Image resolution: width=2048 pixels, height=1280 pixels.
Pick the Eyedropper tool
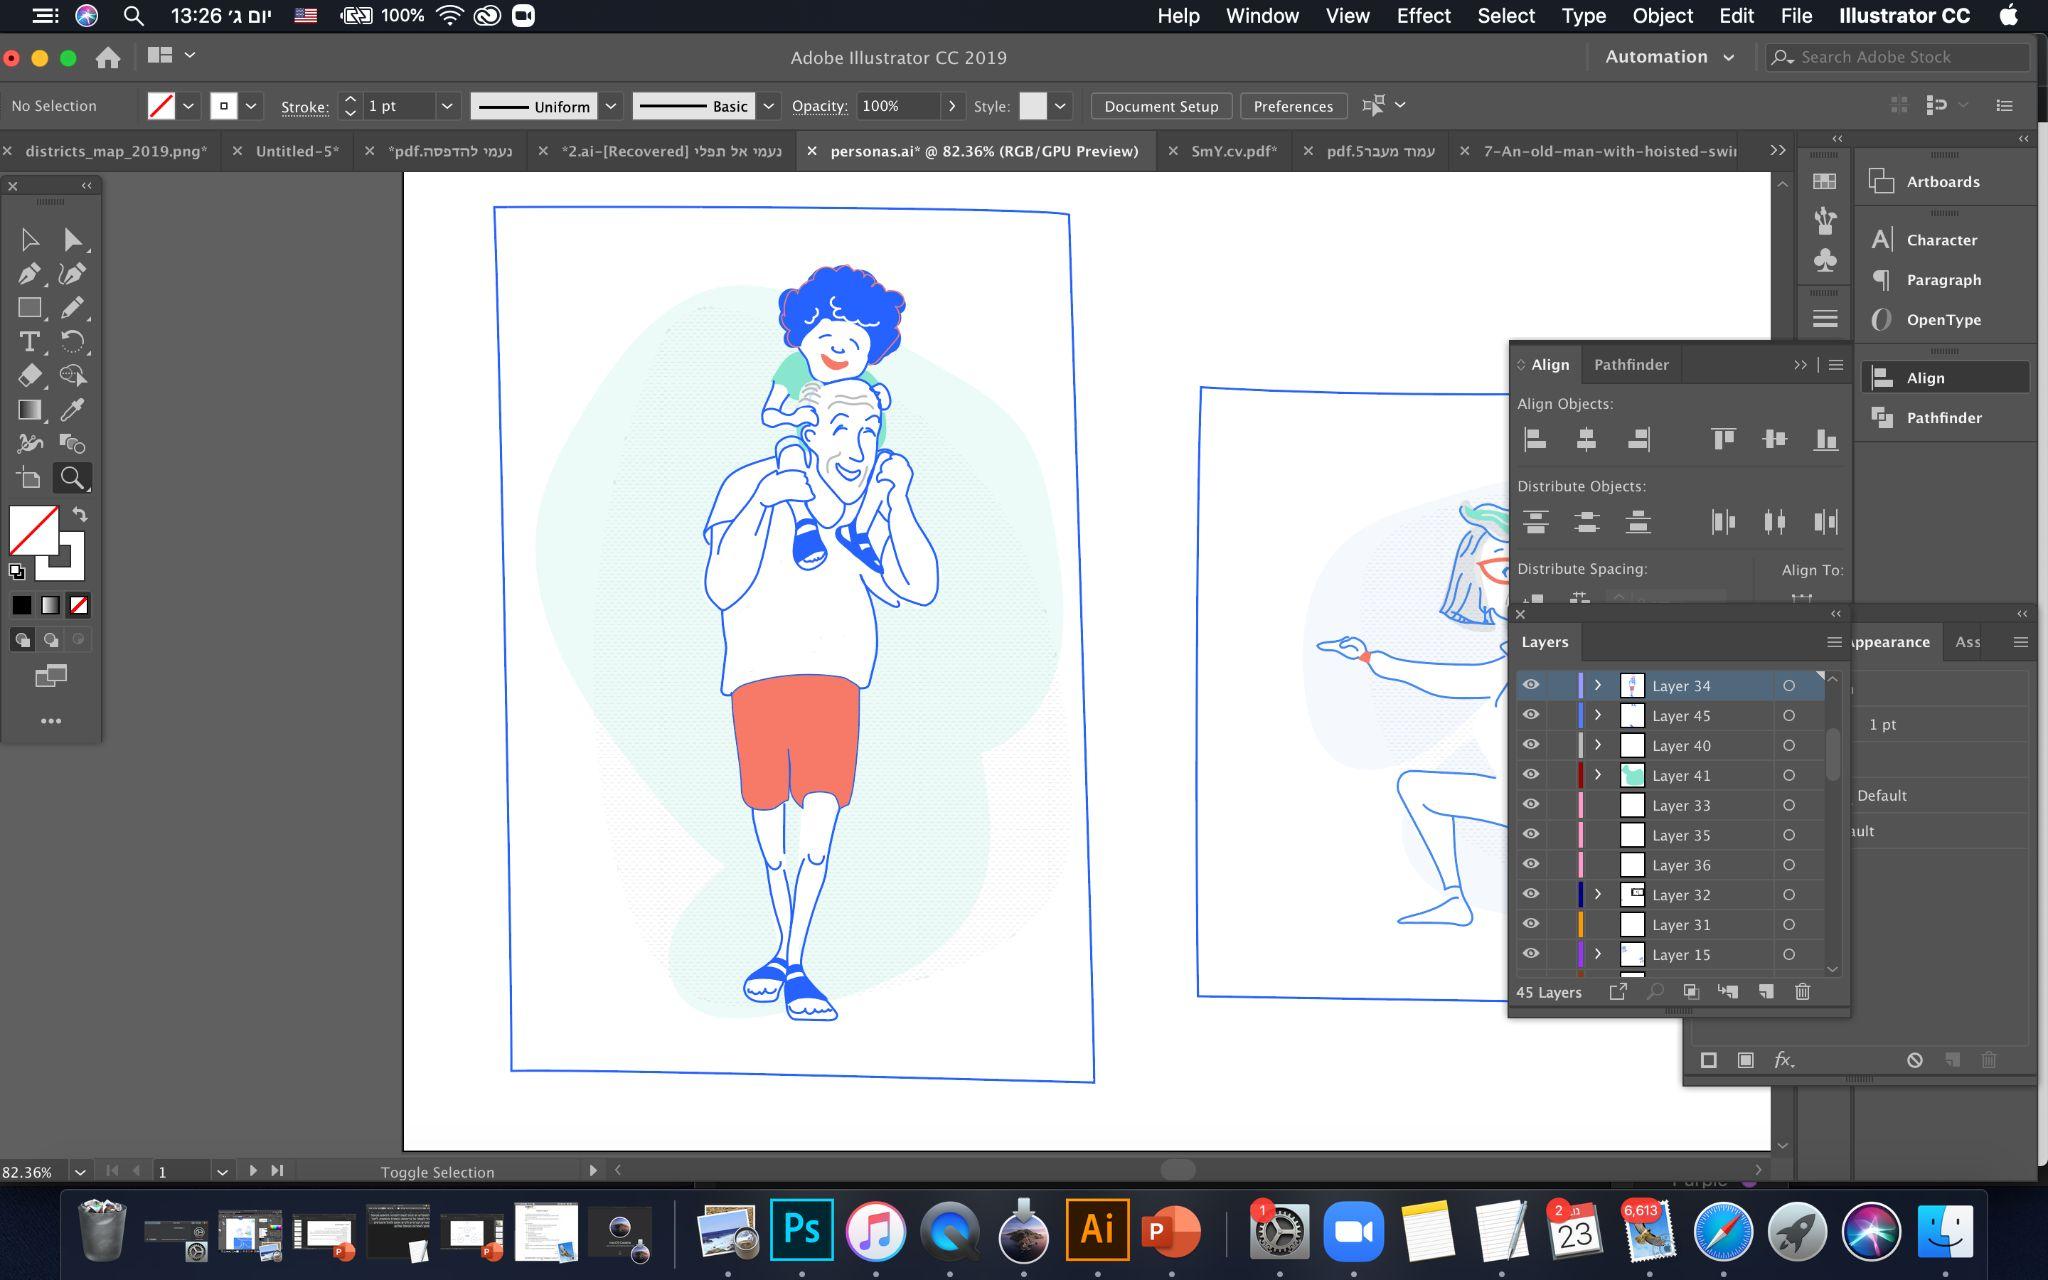(72, 410)
